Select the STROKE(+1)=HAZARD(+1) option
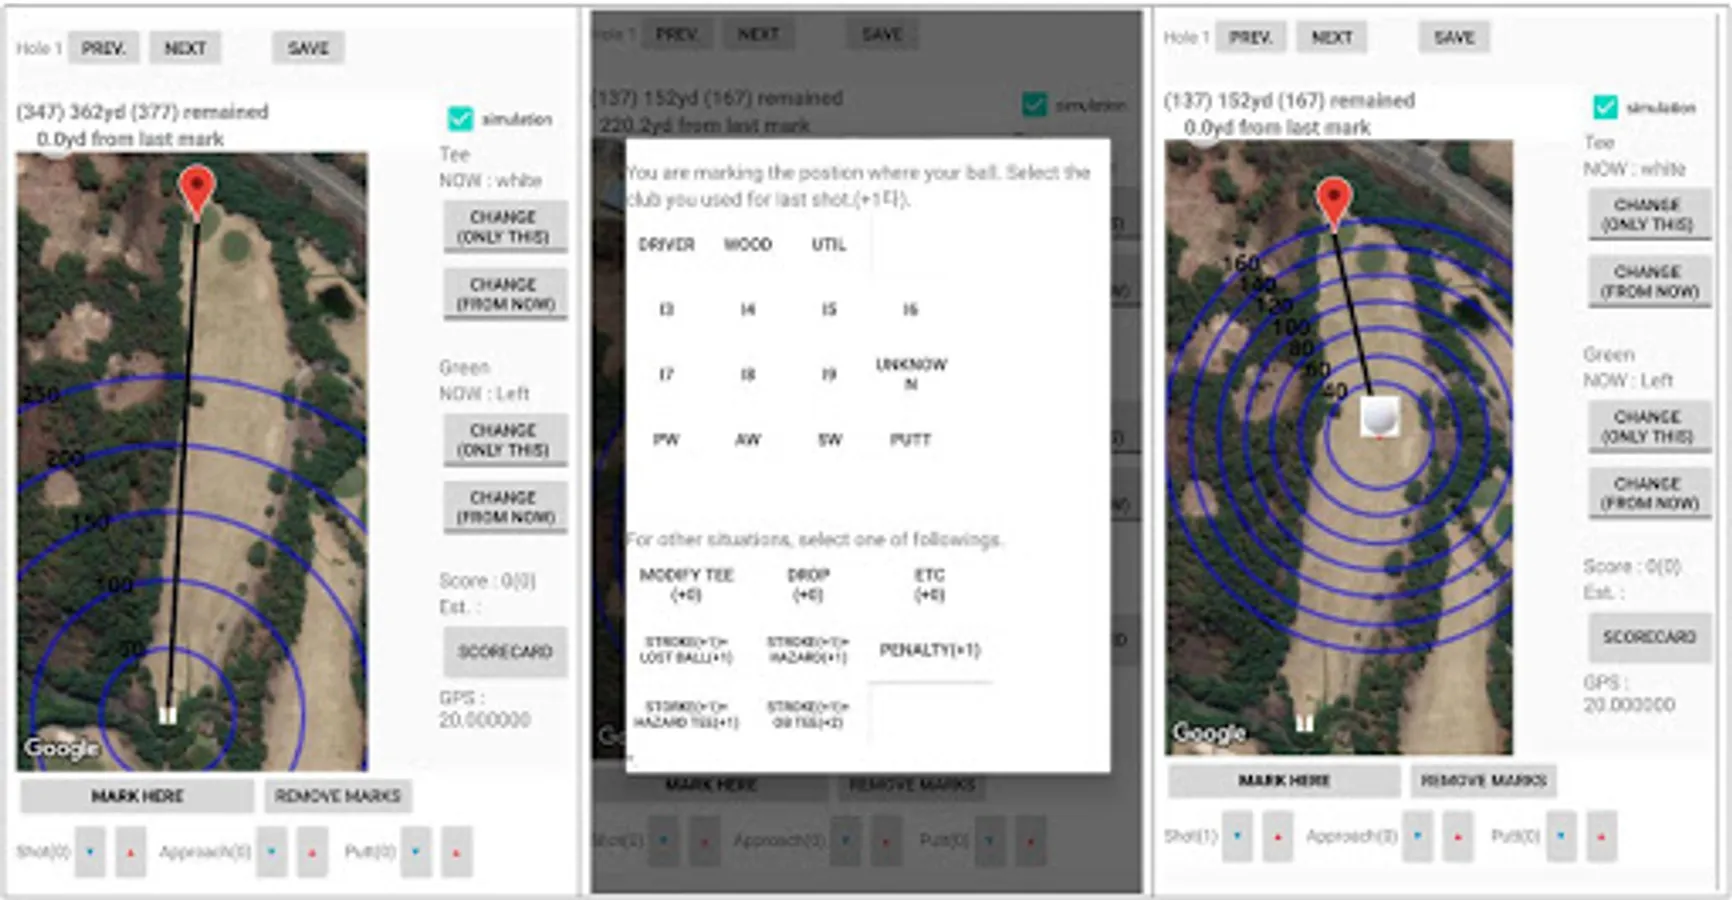1732x900 pixels. pyautogui.click(x=808, y=650)
